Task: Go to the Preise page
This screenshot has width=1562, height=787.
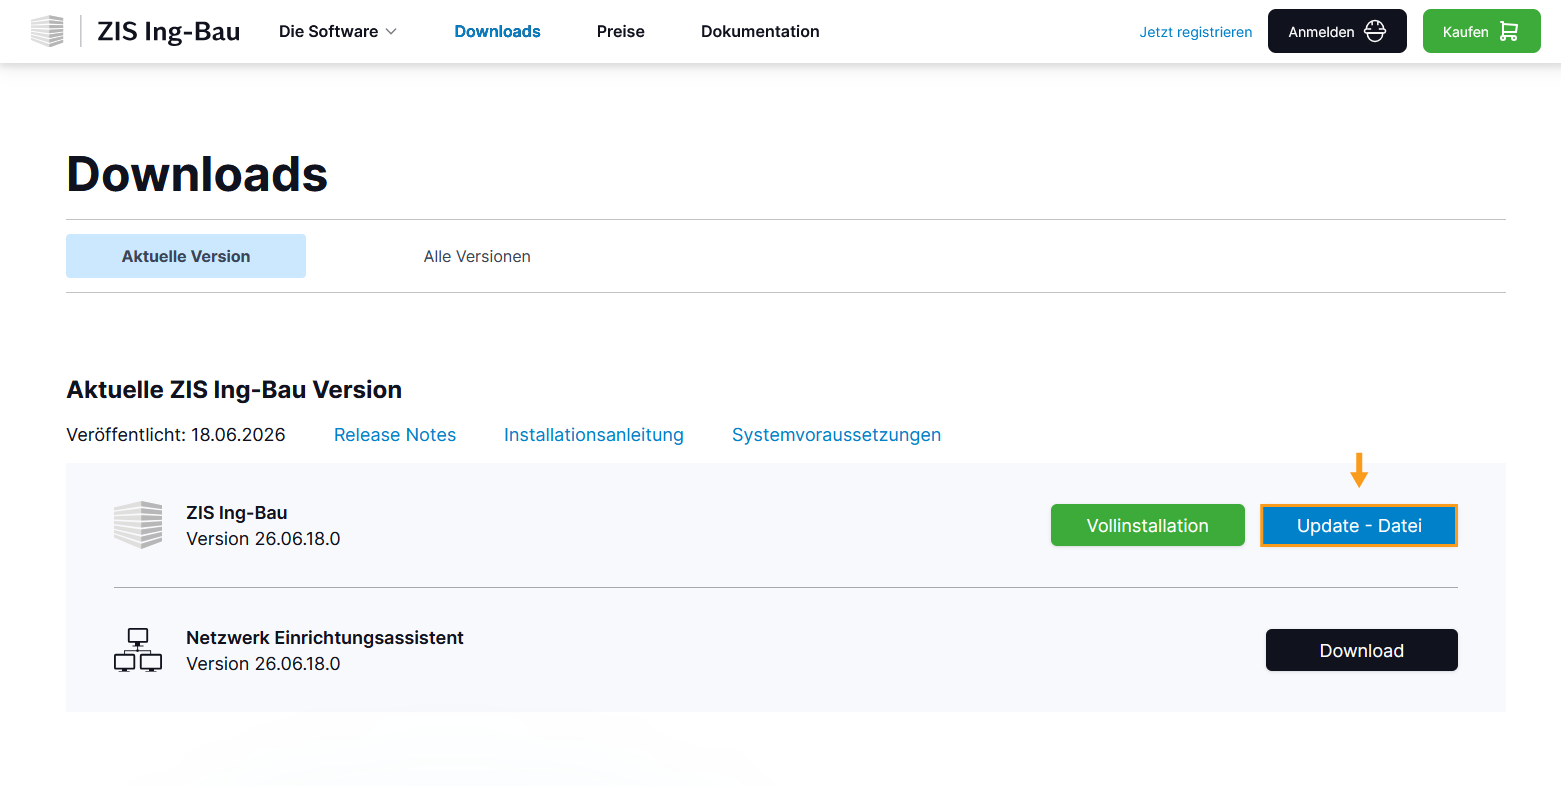Action: pyautogui.click(x=620, y=31)
